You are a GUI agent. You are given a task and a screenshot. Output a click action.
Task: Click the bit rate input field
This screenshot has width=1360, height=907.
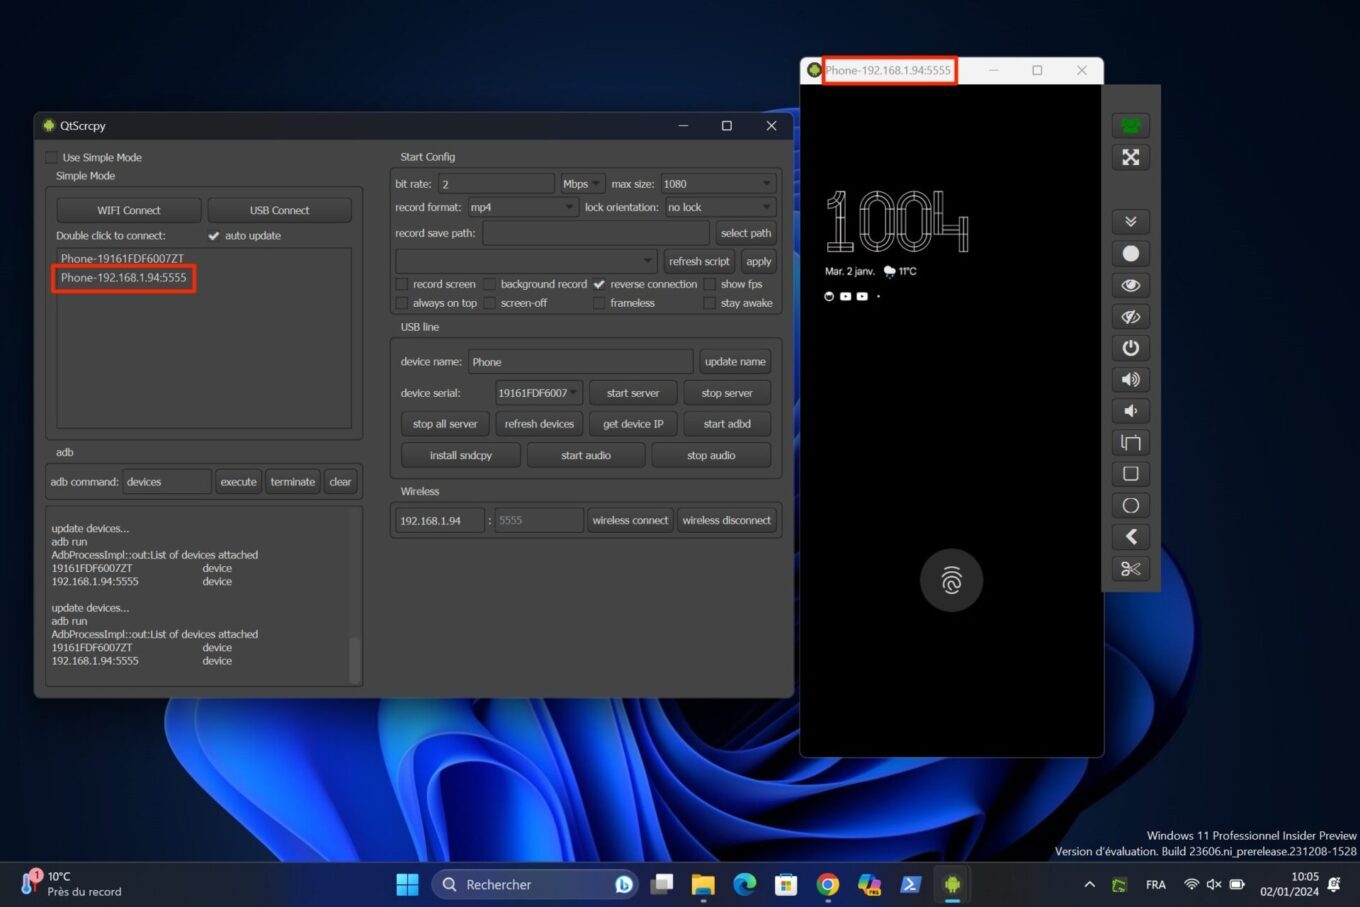[496, 184]
